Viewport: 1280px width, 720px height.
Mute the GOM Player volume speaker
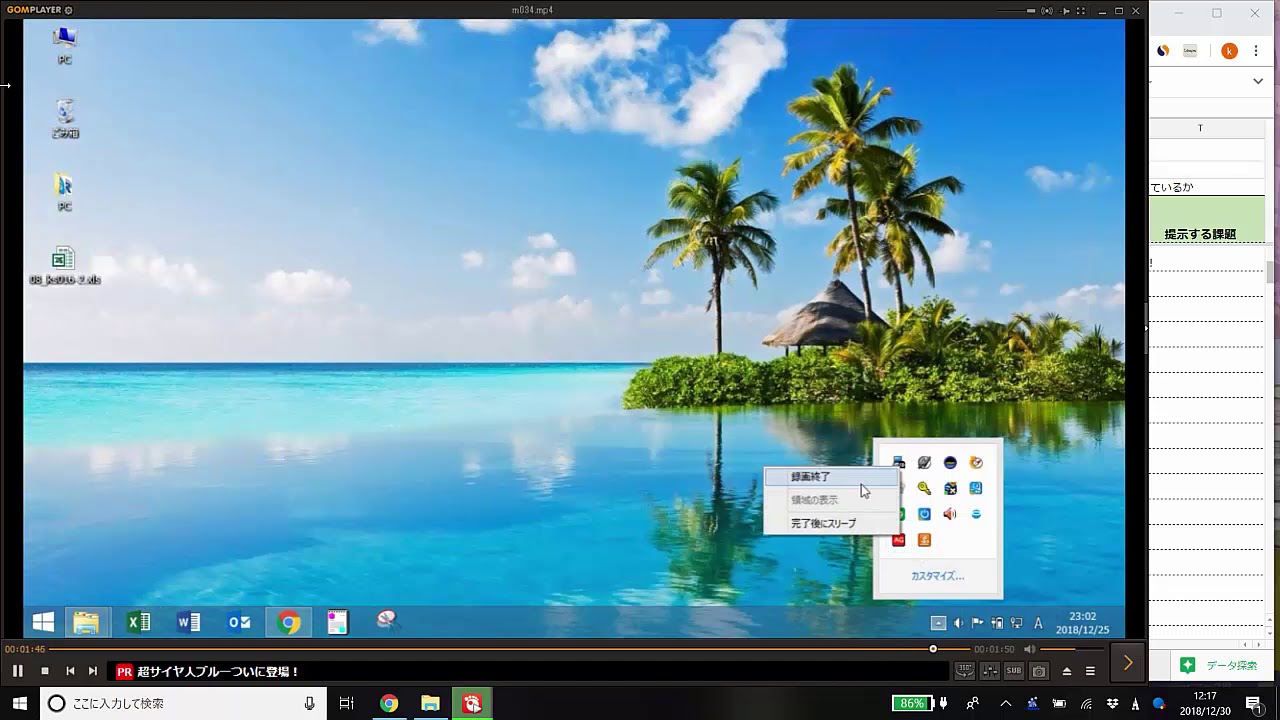click(x=1029, y=649)
